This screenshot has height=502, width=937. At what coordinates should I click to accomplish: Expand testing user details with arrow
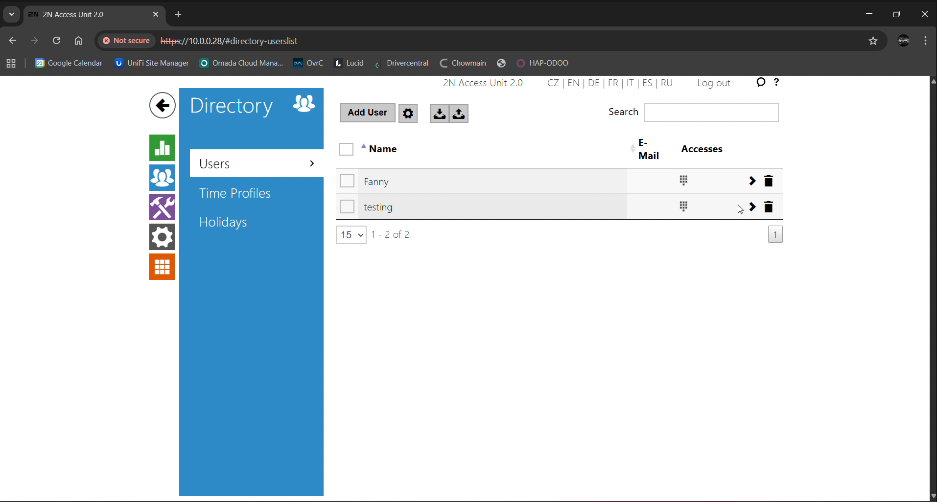click(x=752, y=207)
